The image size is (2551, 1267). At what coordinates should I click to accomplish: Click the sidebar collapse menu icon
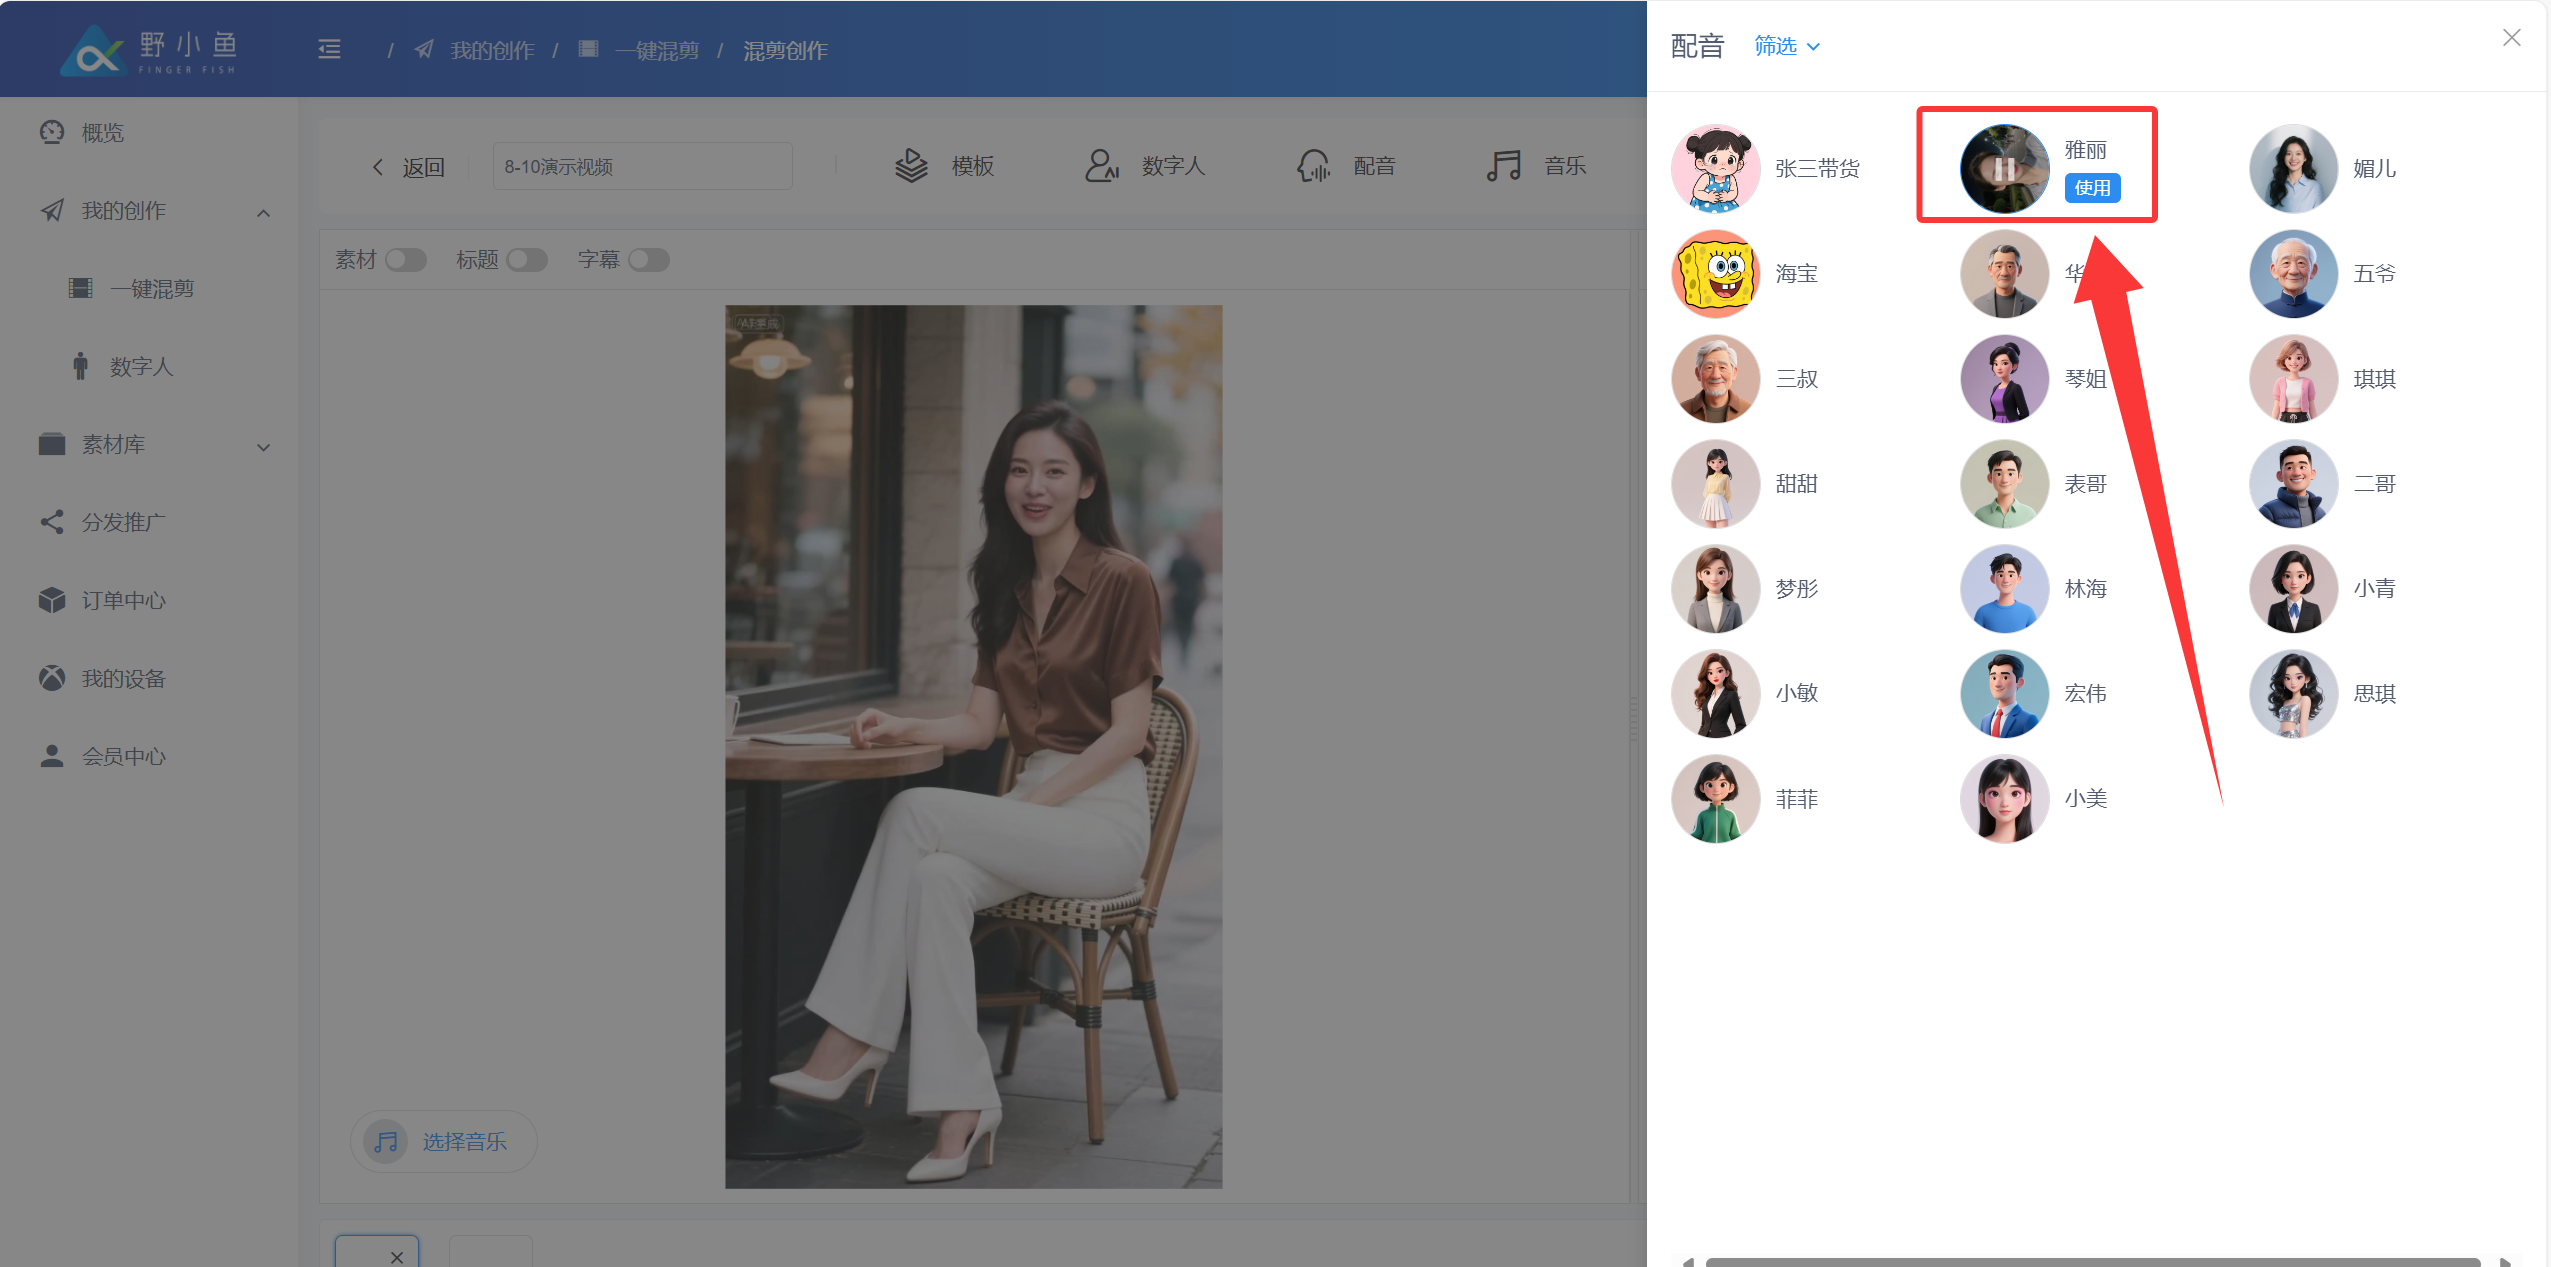[x=329, y=49]
